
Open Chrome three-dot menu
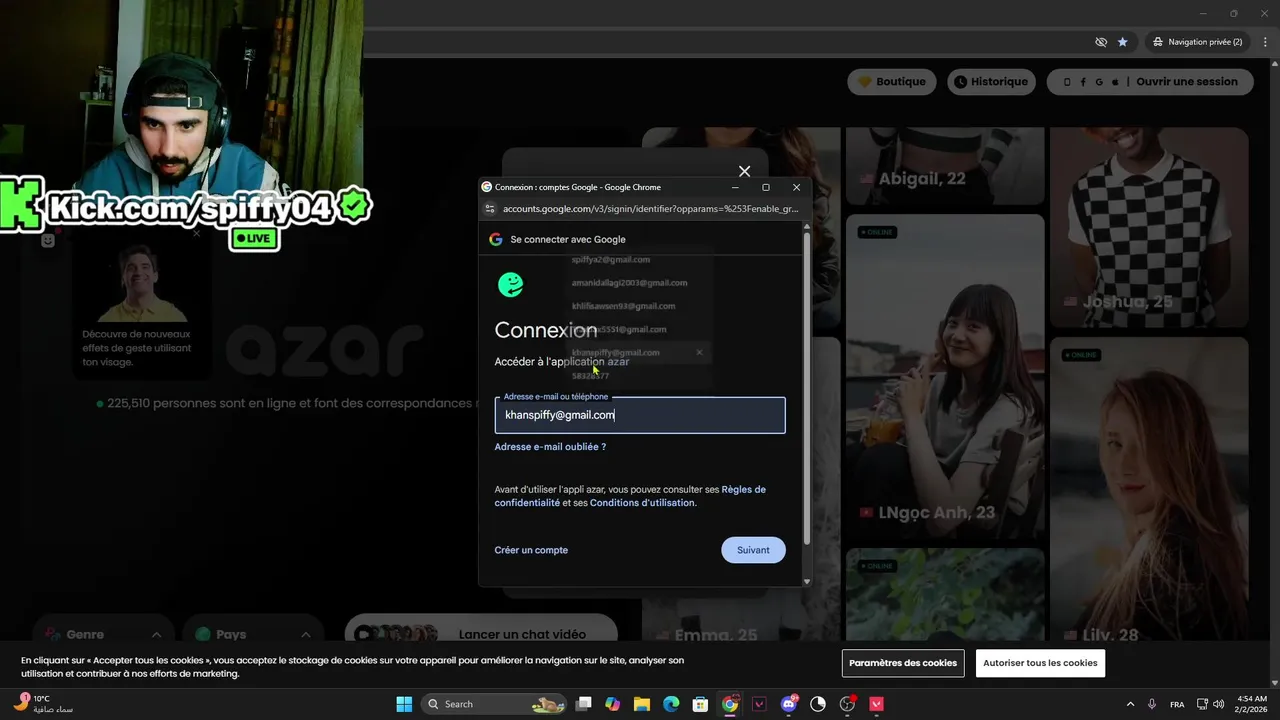pyautogui.click(x=1265, y=42)
